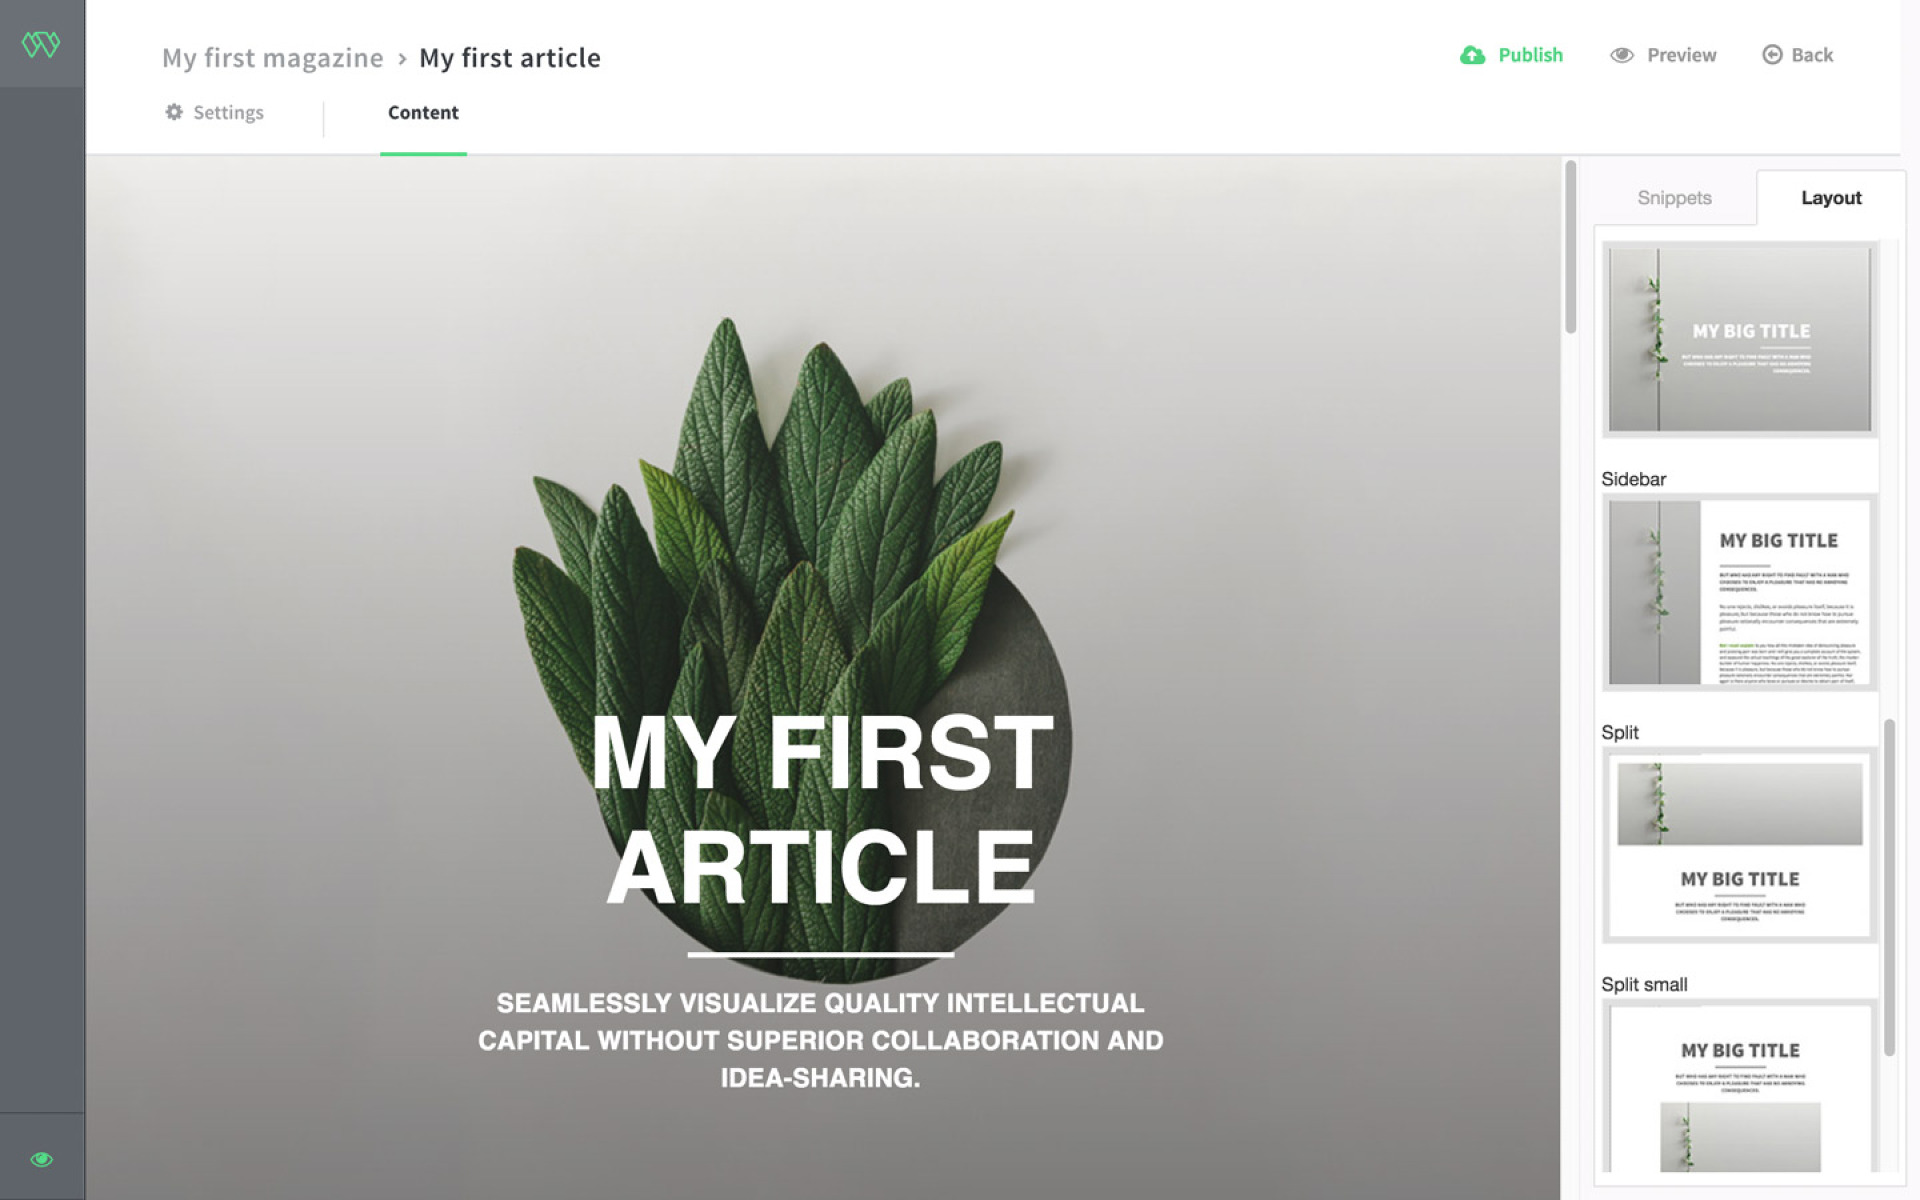The width and height of the screenshot is (1920, 1200).
Task: Select the full cover layout thumbnail at top
Action: (x=1739, y=339)
